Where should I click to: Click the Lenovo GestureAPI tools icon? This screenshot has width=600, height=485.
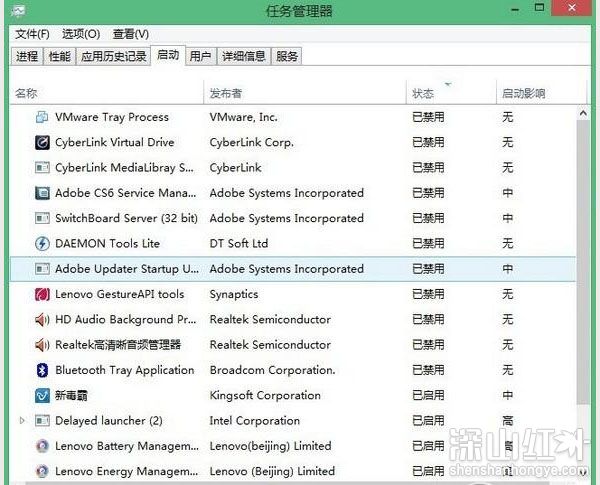[x=42, y=294]
